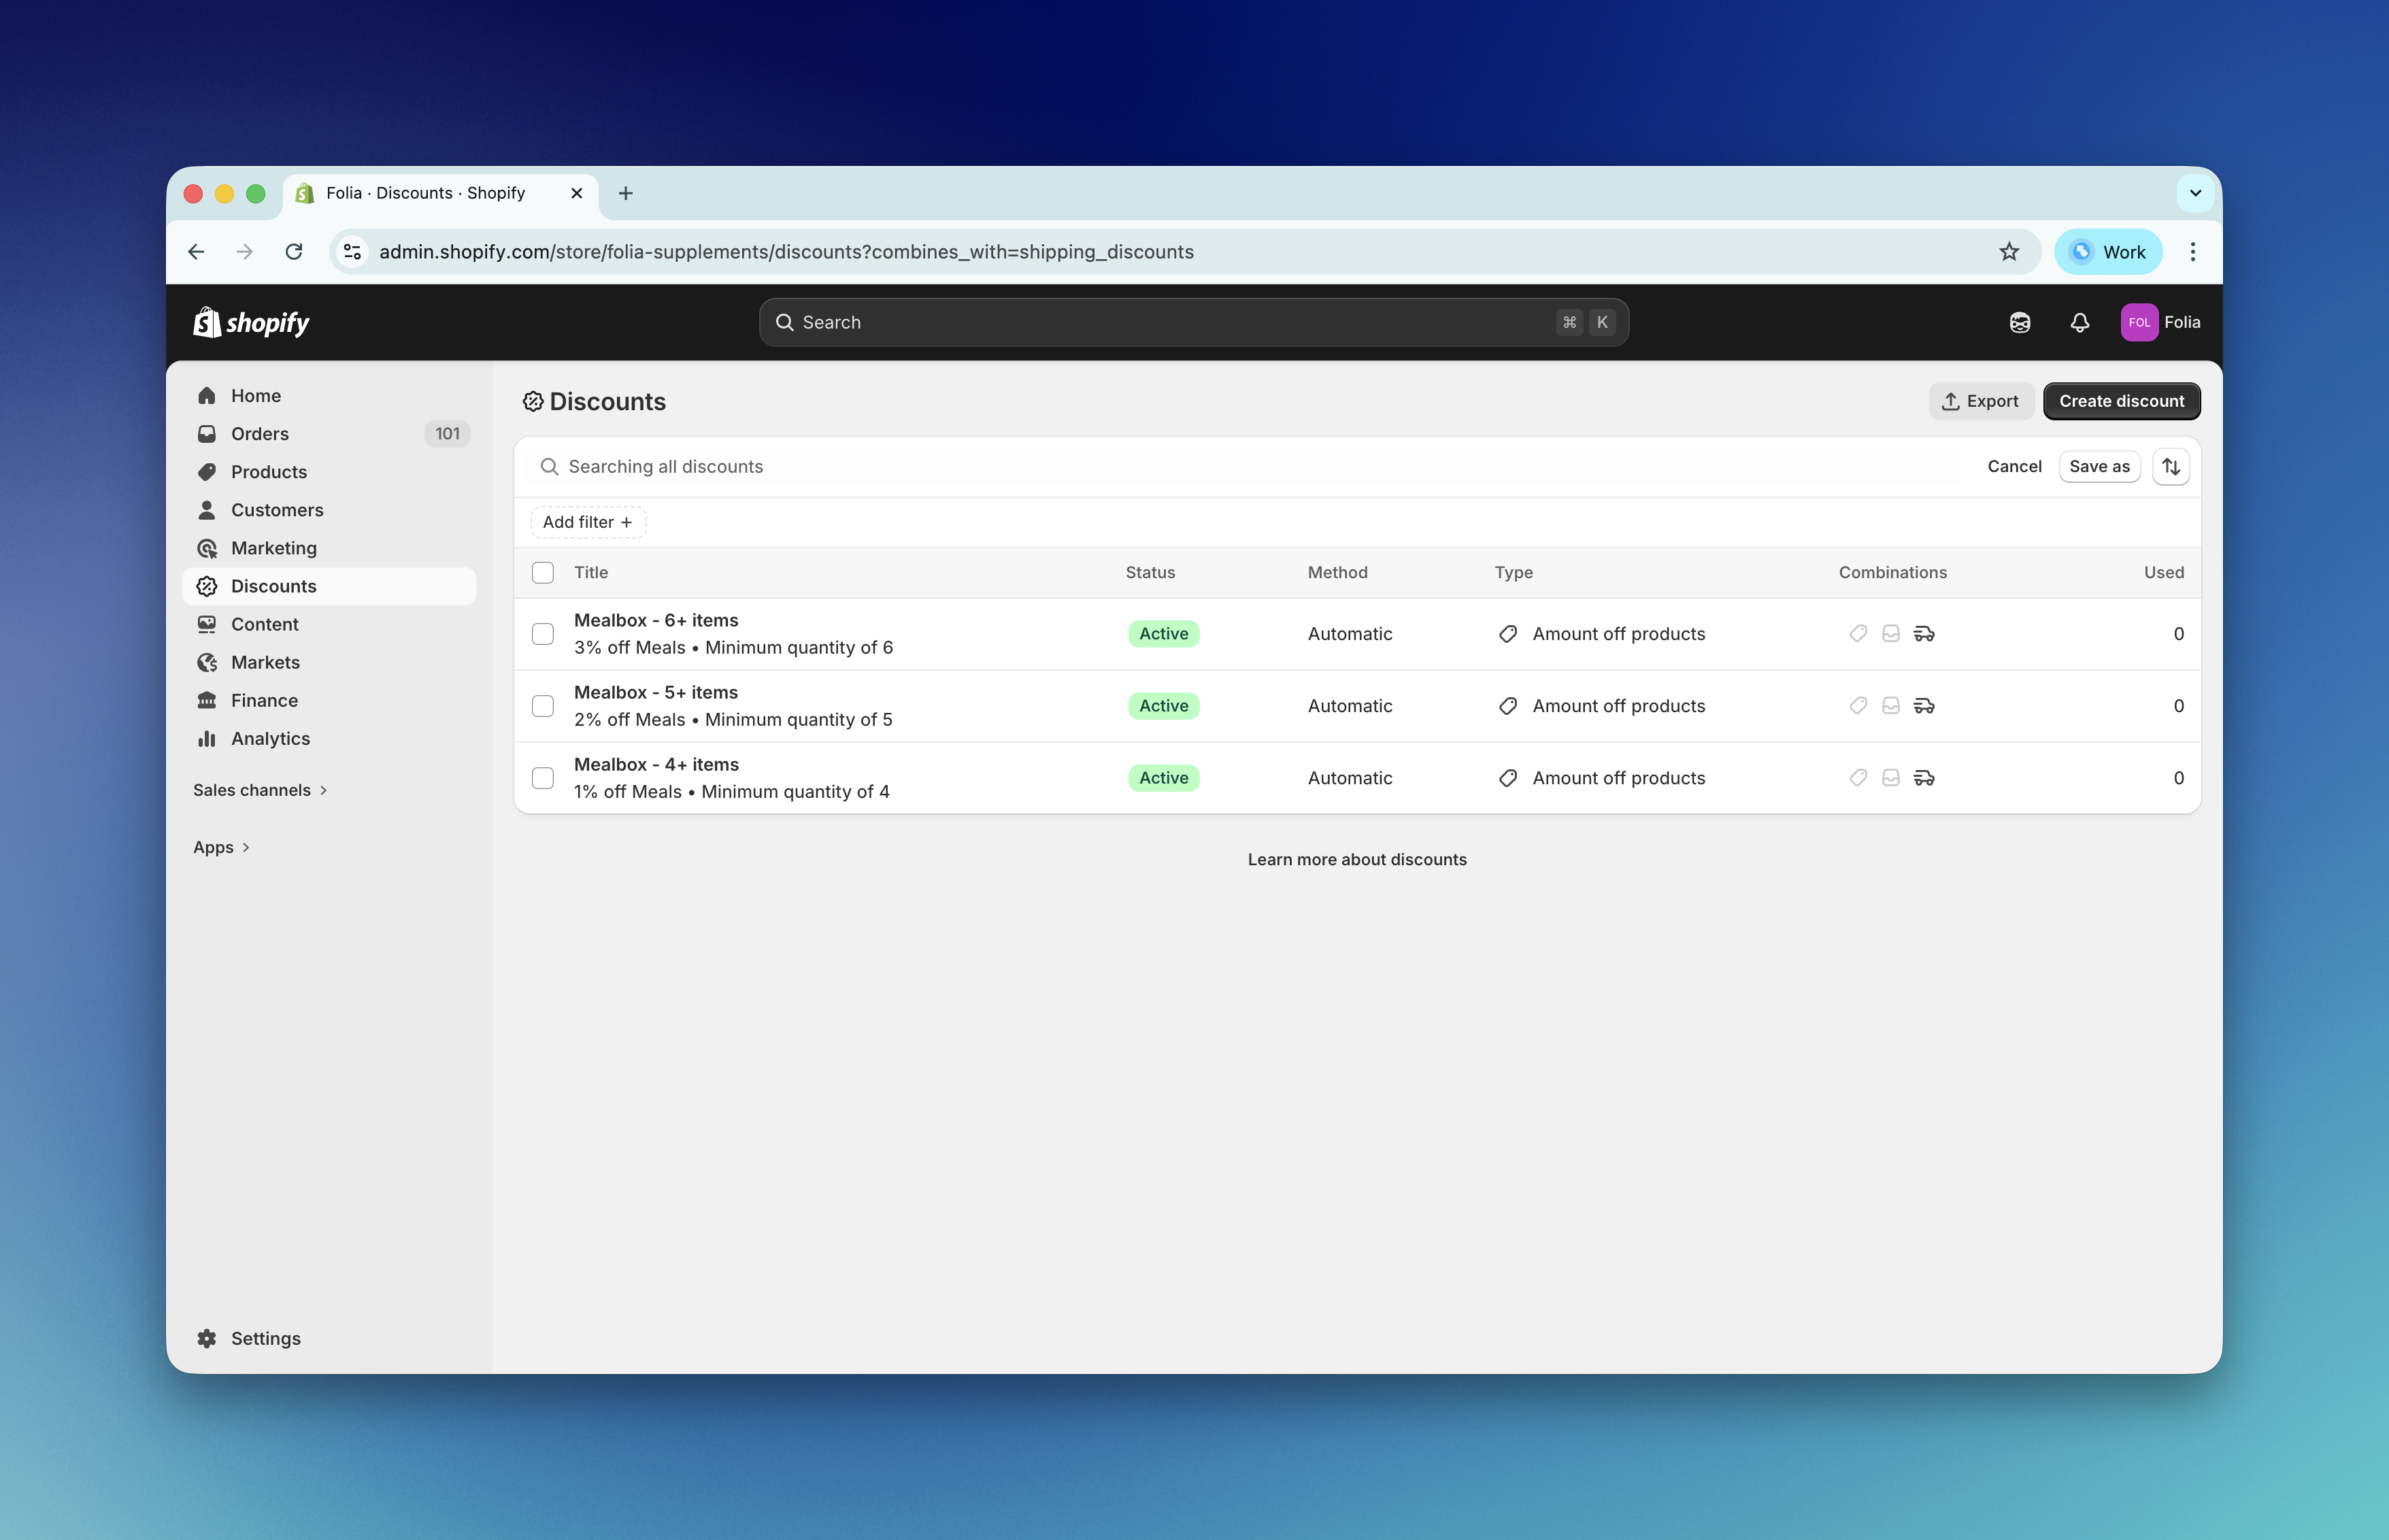This screenshot has width=2389, height=1540.
Task: Select the Products tag icon in the sidebar
Action: (207, 471)
